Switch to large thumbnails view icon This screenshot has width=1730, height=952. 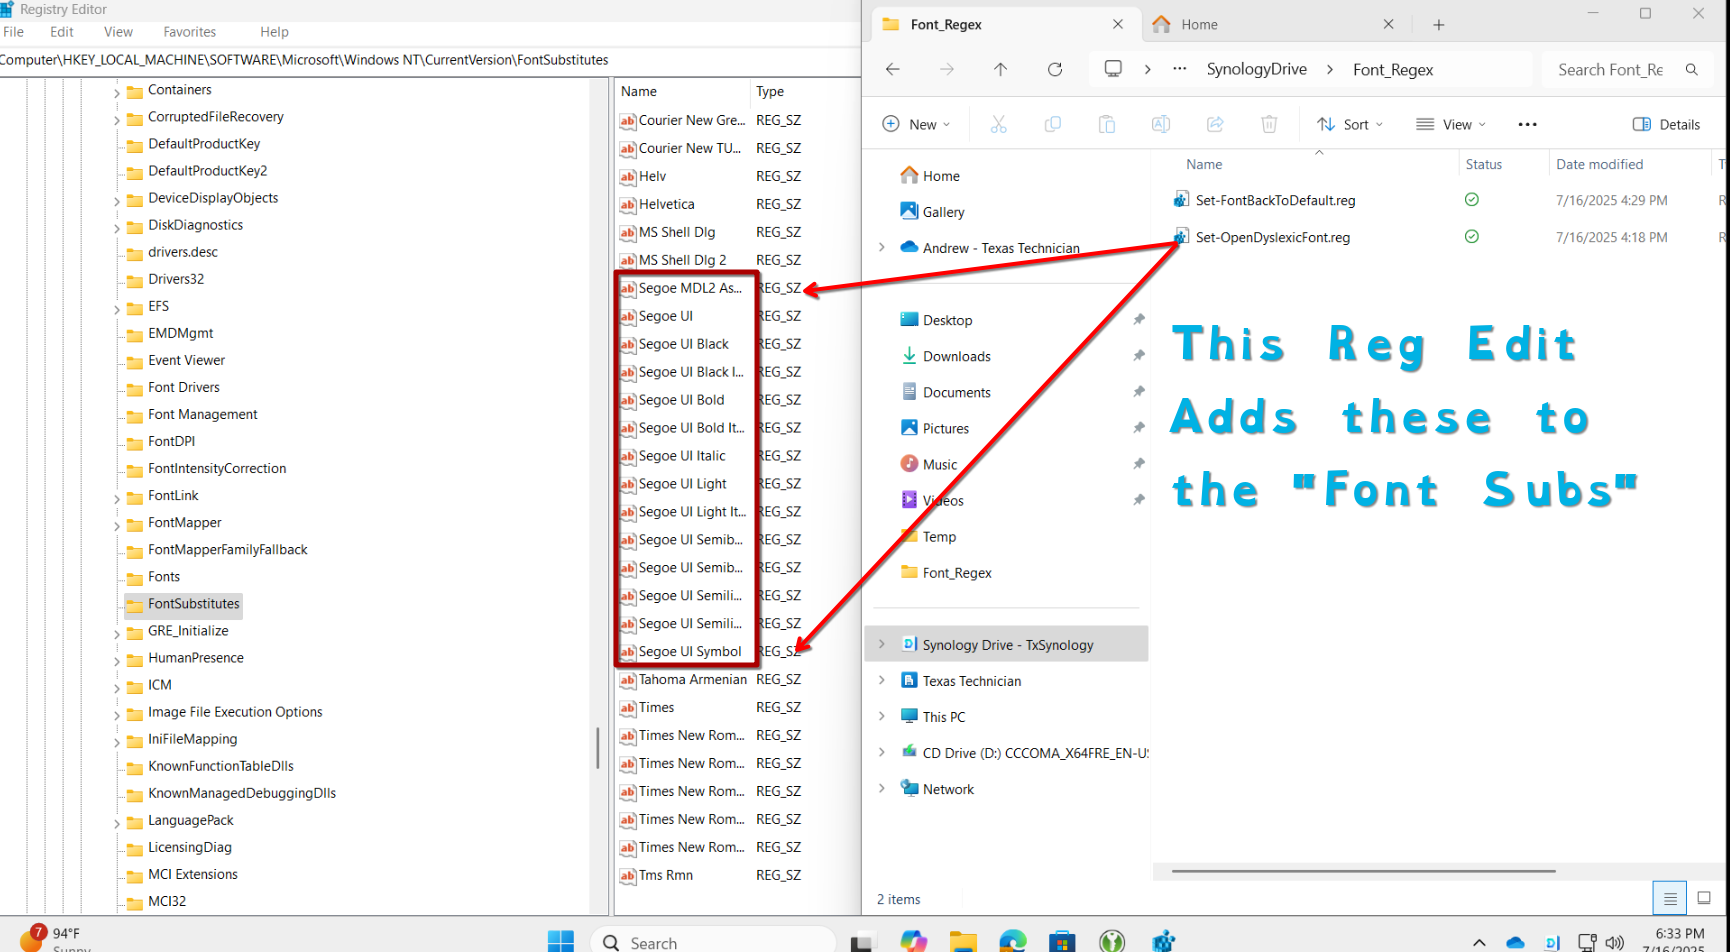pyautogui.click(x=1705, y=898)
